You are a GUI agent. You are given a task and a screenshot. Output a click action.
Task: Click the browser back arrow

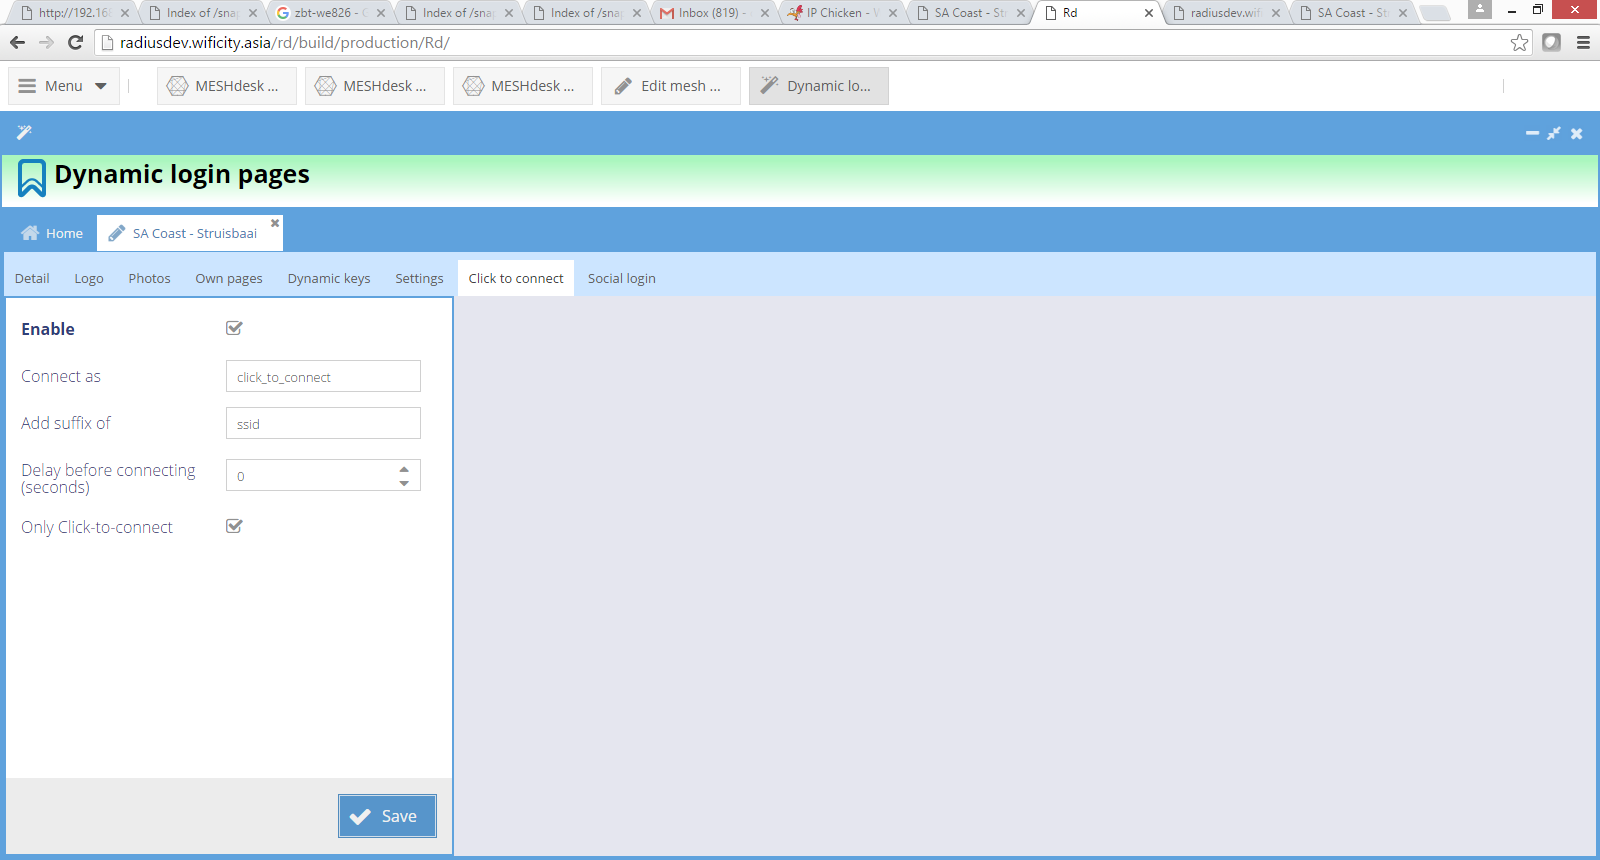tap(17, 43)
